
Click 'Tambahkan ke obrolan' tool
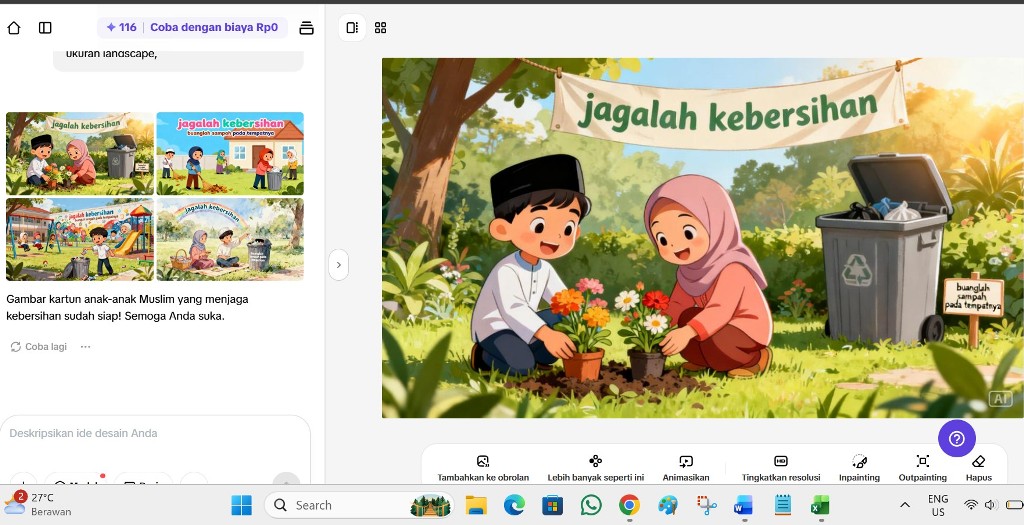tap(483, 467)
